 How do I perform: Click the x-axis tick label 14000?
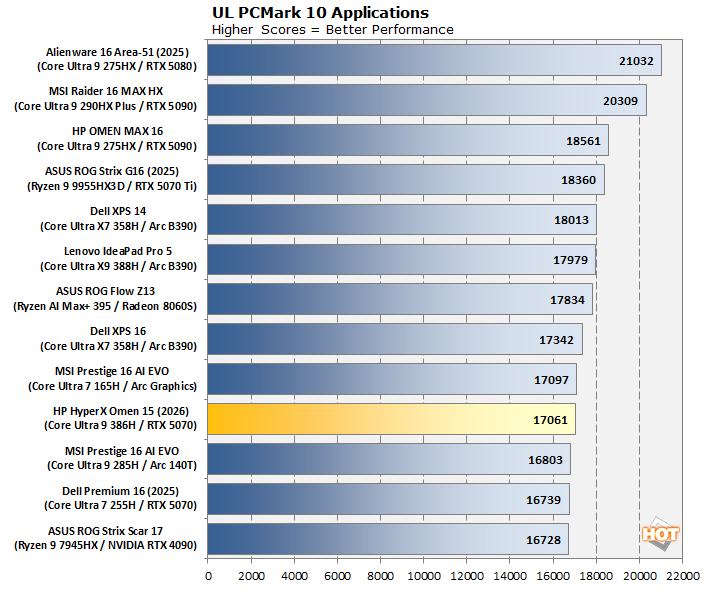(510, 576)
